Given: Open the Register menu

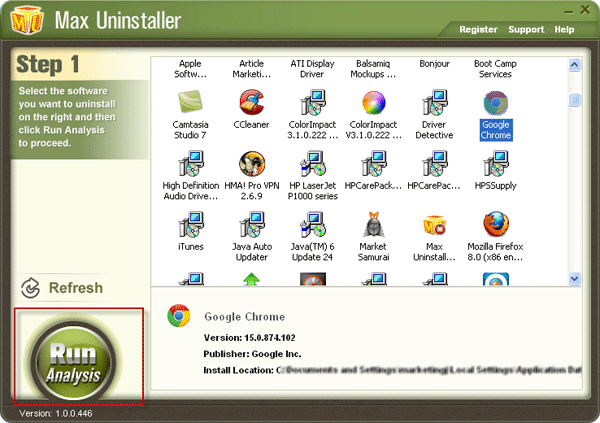Looking at the screenshot, I should point(478,29).
